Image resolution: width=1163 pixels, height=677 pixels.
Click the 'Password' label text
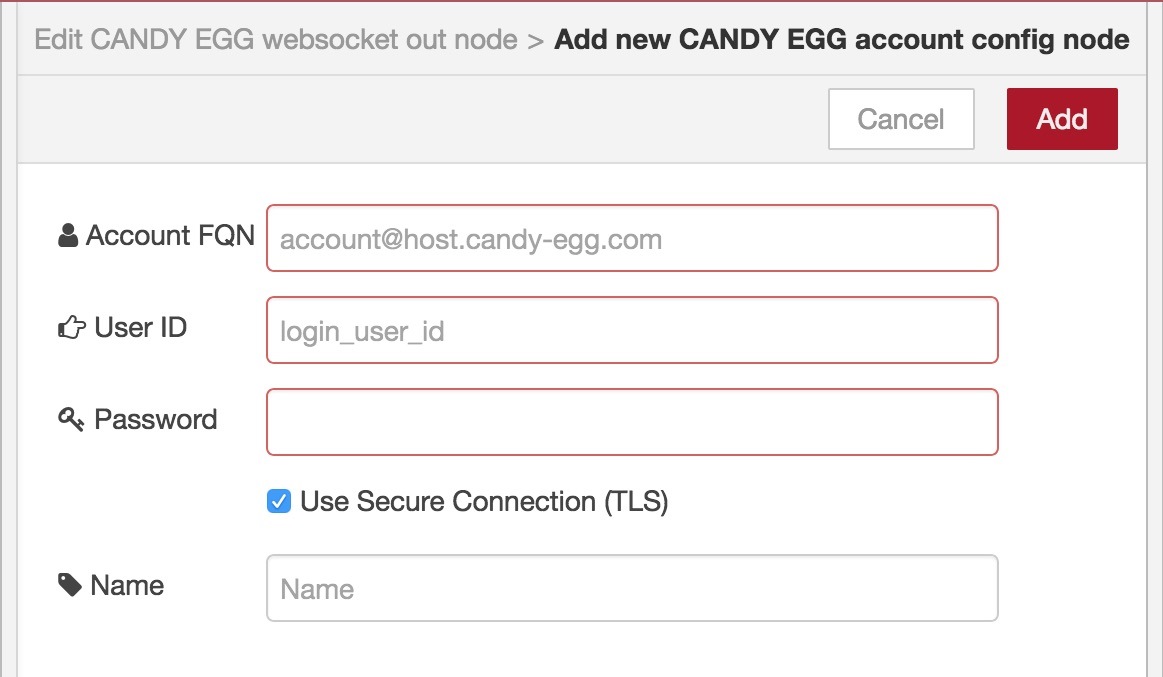pyautogui.click(x=156, y=419)
